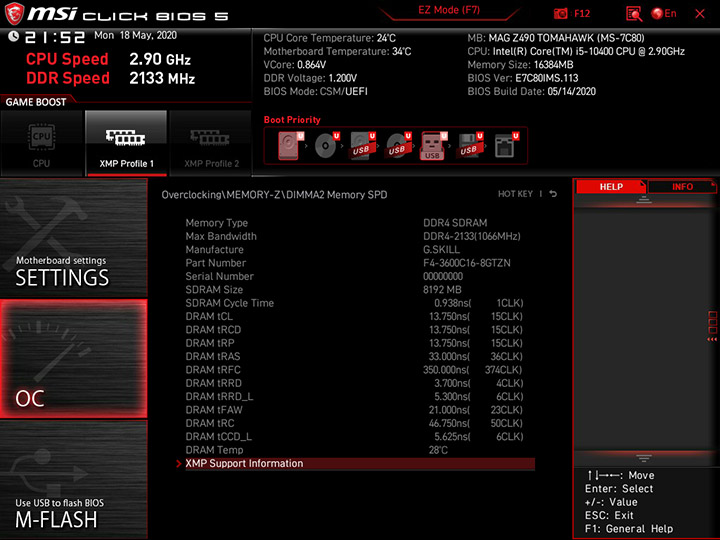Image resolution: width=720 pixels, height=540 pixels.
Task: Select the DRAM tRC row
Action: click(x=360, y=423)
